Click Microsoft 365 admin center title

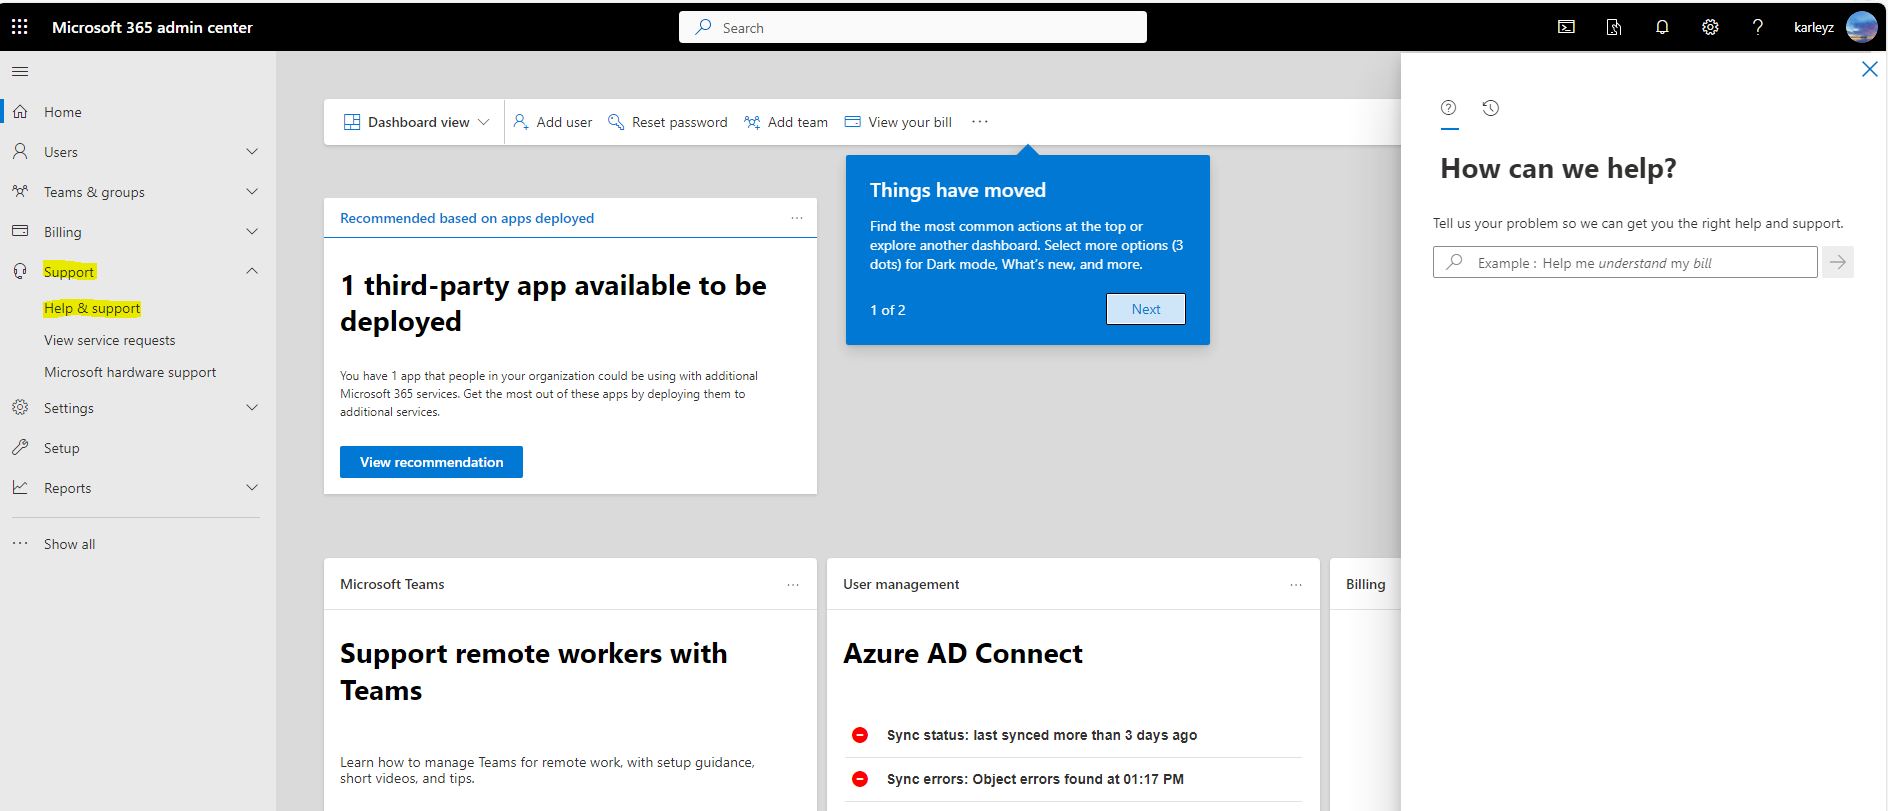(152, 27)
